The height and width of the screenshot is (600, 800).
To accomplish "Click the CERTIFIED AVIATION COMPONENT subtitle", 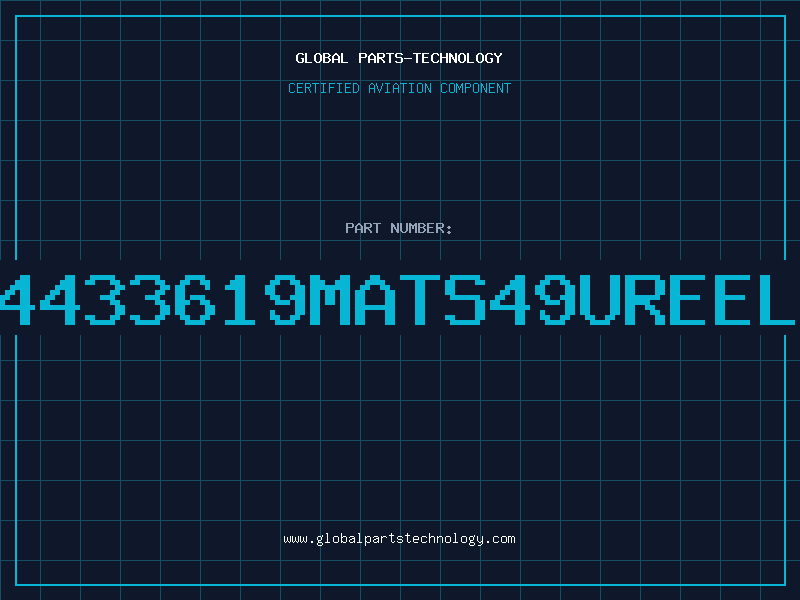I will pos(399,88).
